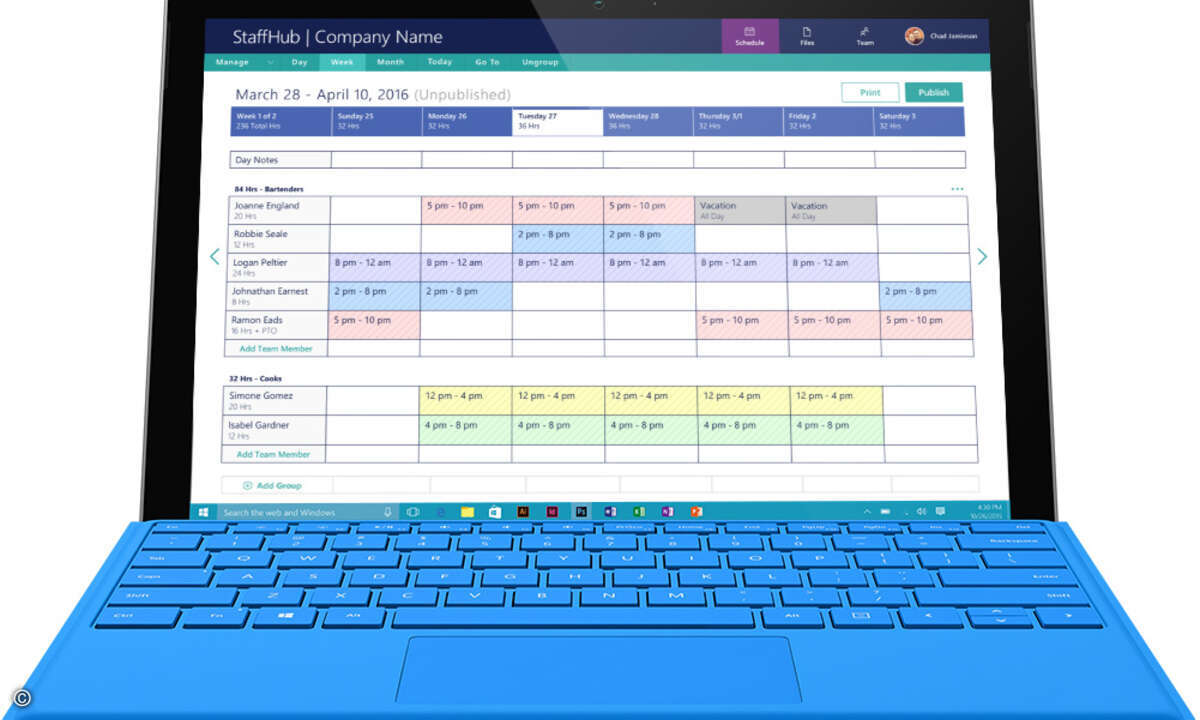Click the taskbar microphone icon
This screenshot has height=720, width=1200.
(388, 512)
